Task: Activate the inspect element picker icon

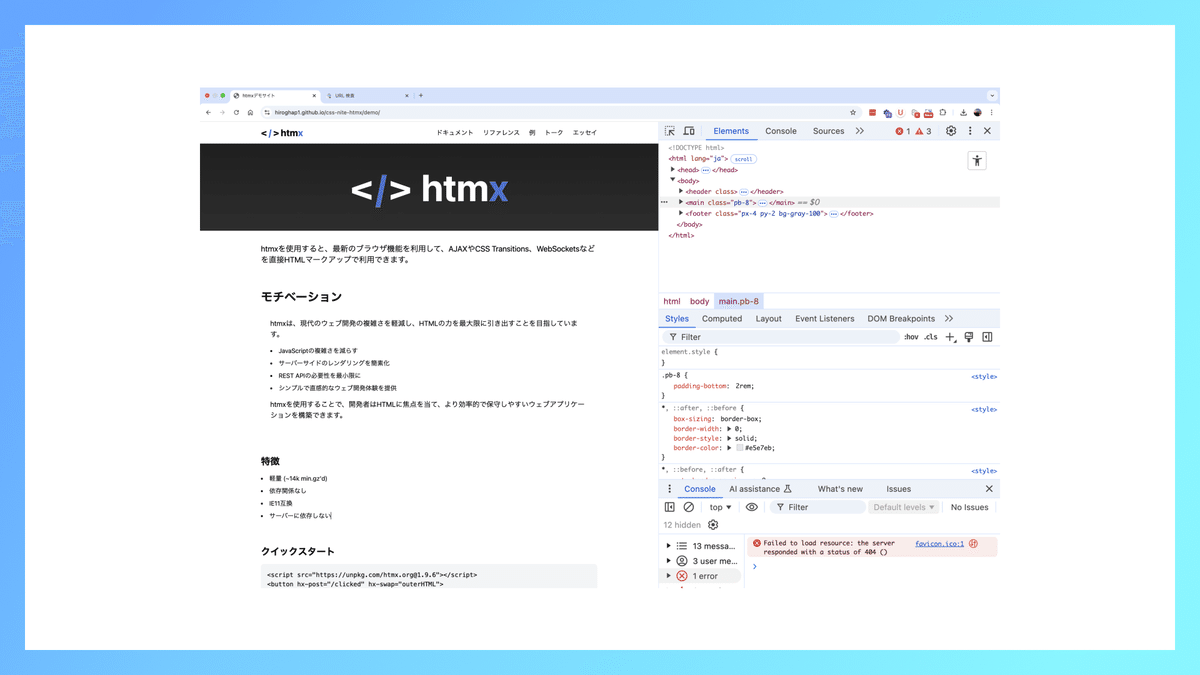Action: click(x=670, y=131)
